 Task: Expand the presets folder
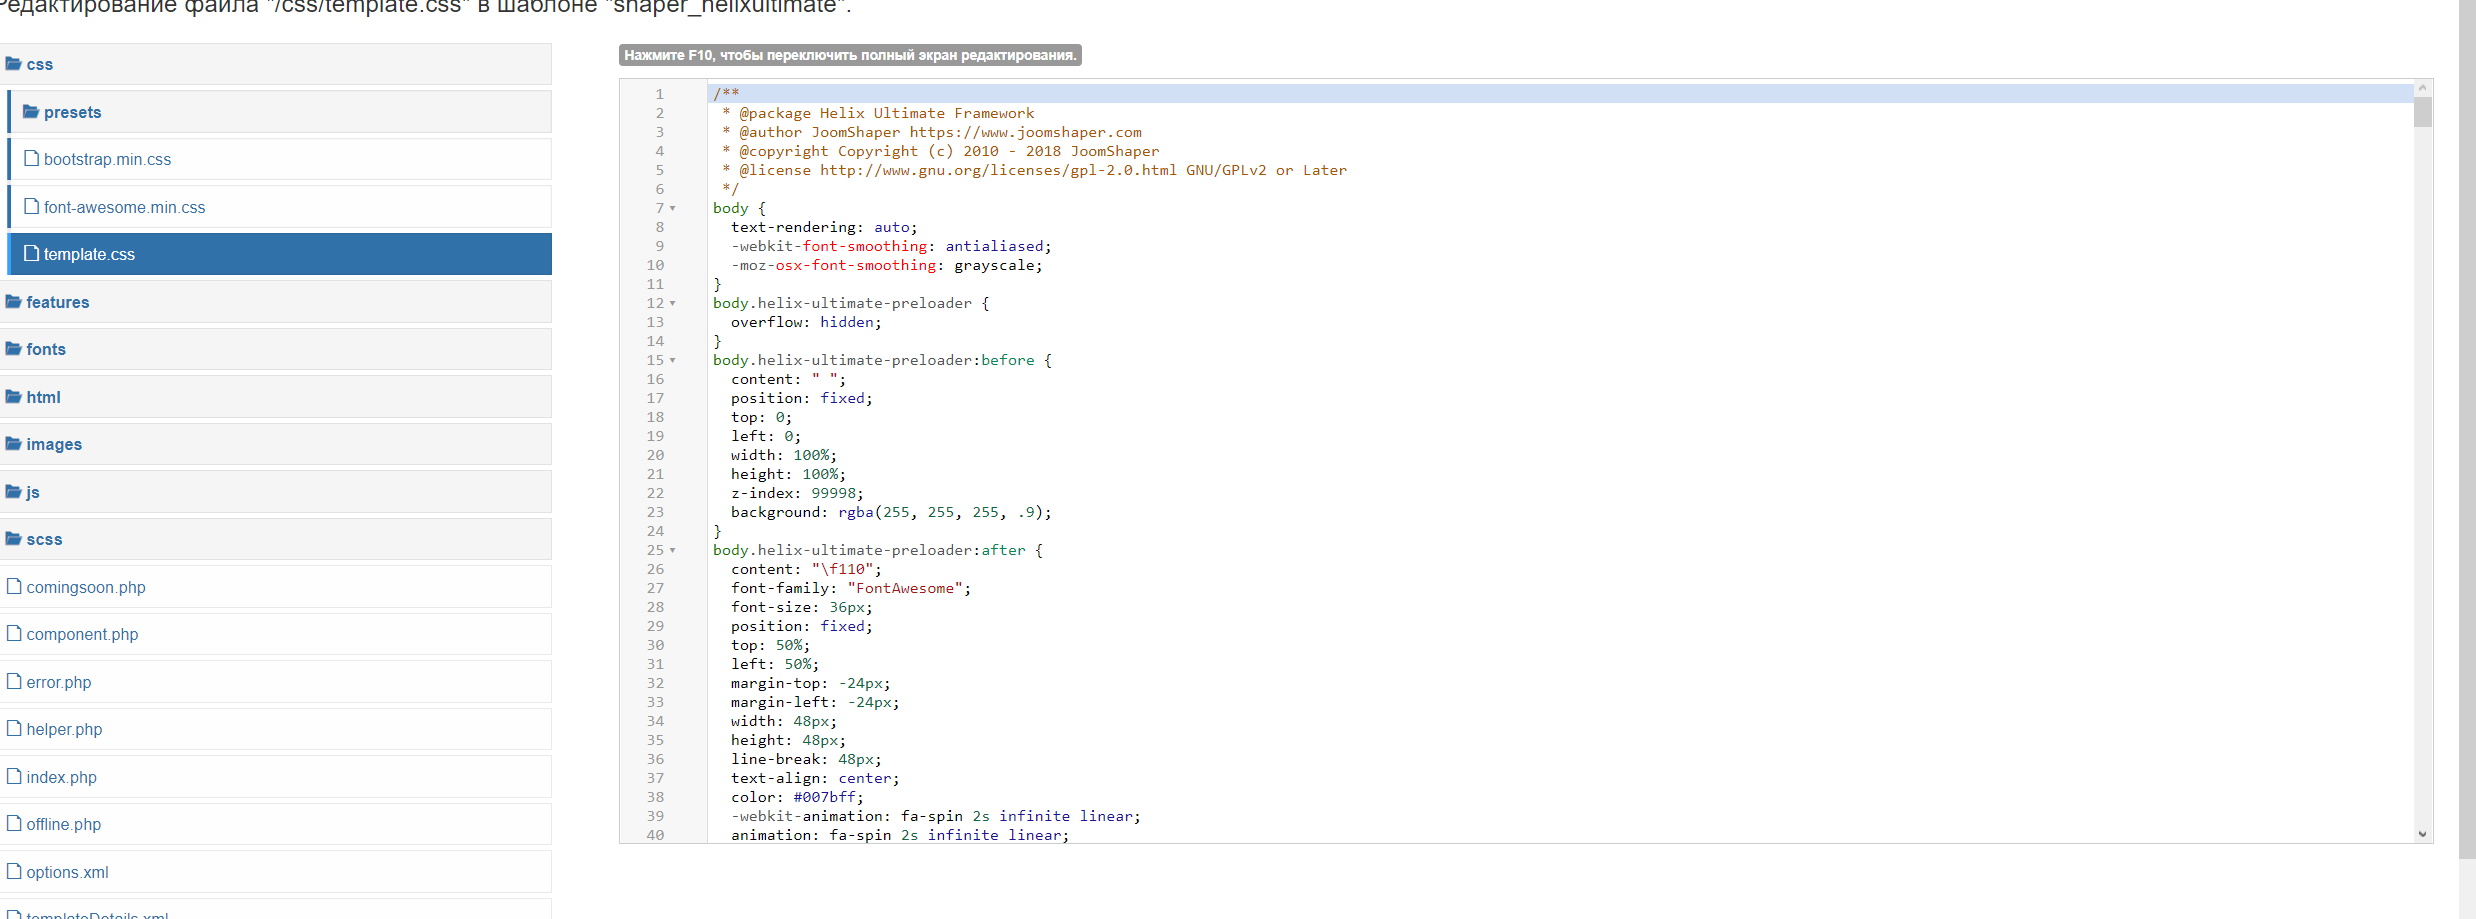[280, 112]
